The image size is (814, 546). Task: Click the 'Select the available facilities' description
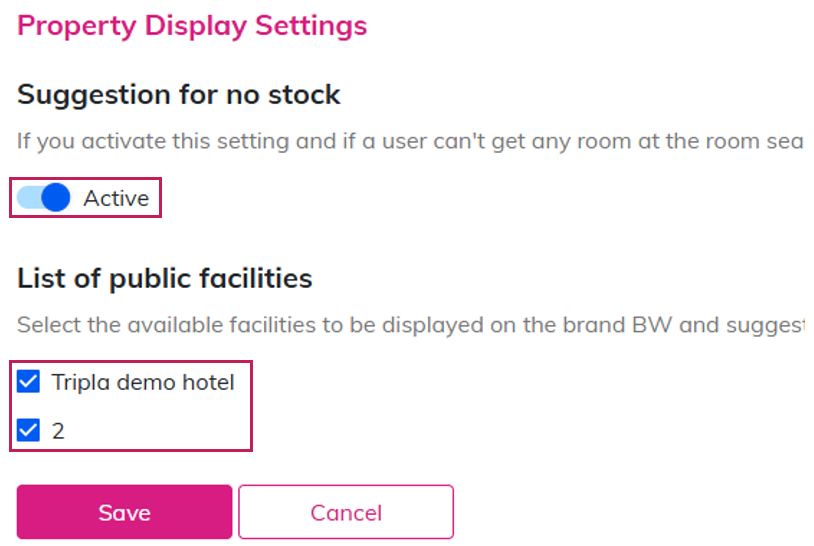click(x=400, y=325)
